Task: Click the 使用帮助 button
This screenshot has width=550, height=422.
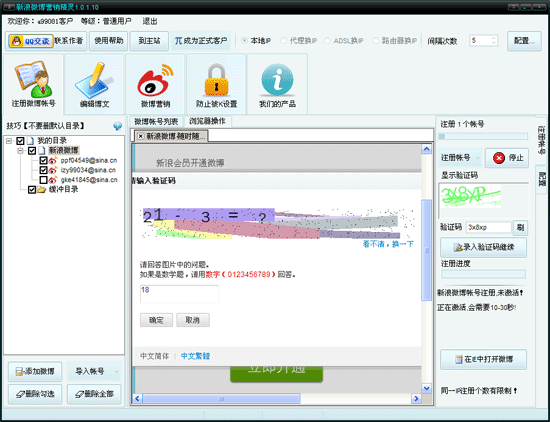Action: (108, 41)
